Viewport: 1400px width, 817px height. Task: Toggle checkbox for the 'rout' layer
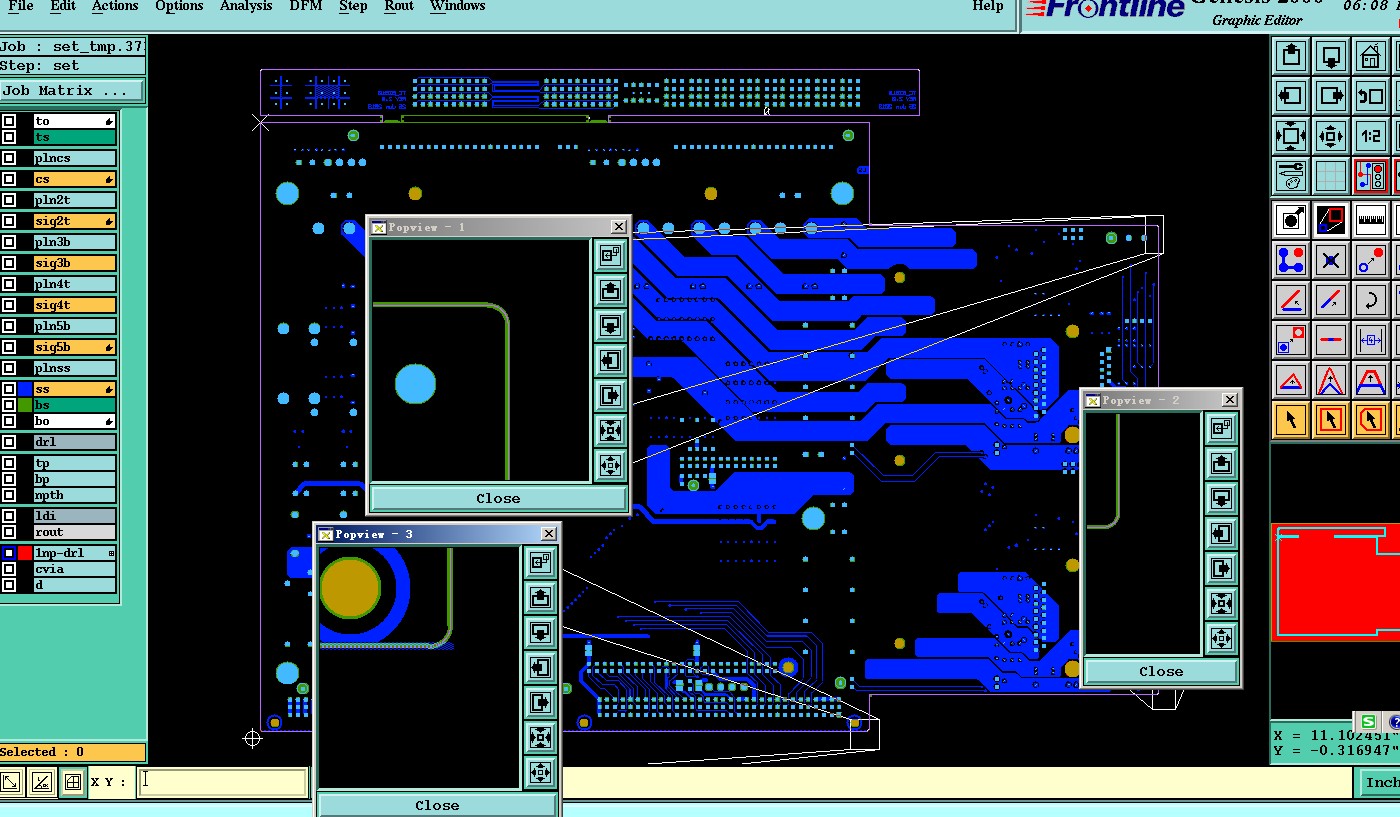point(9,532)
